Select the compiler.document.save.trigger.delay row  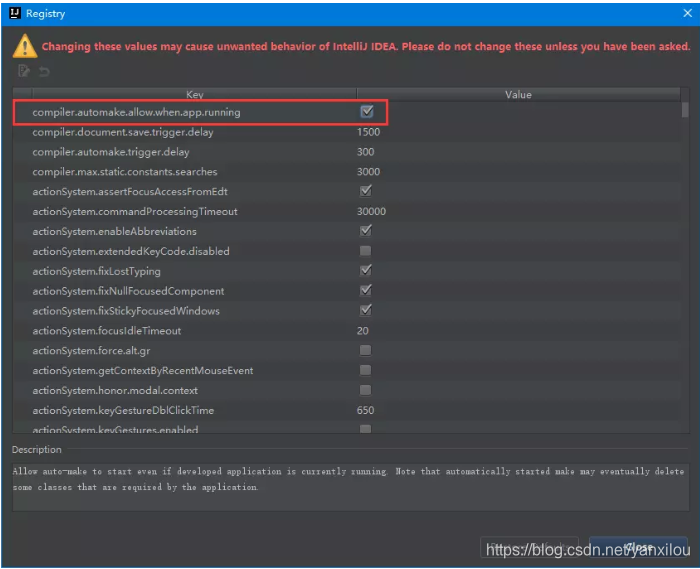tap(347, 132)
